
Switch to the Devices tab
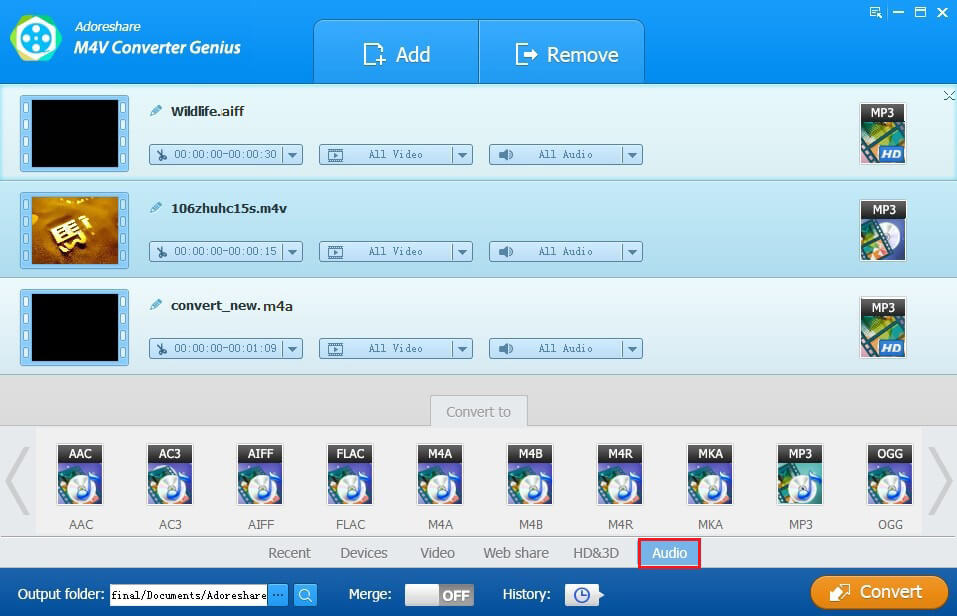(364, 553)
